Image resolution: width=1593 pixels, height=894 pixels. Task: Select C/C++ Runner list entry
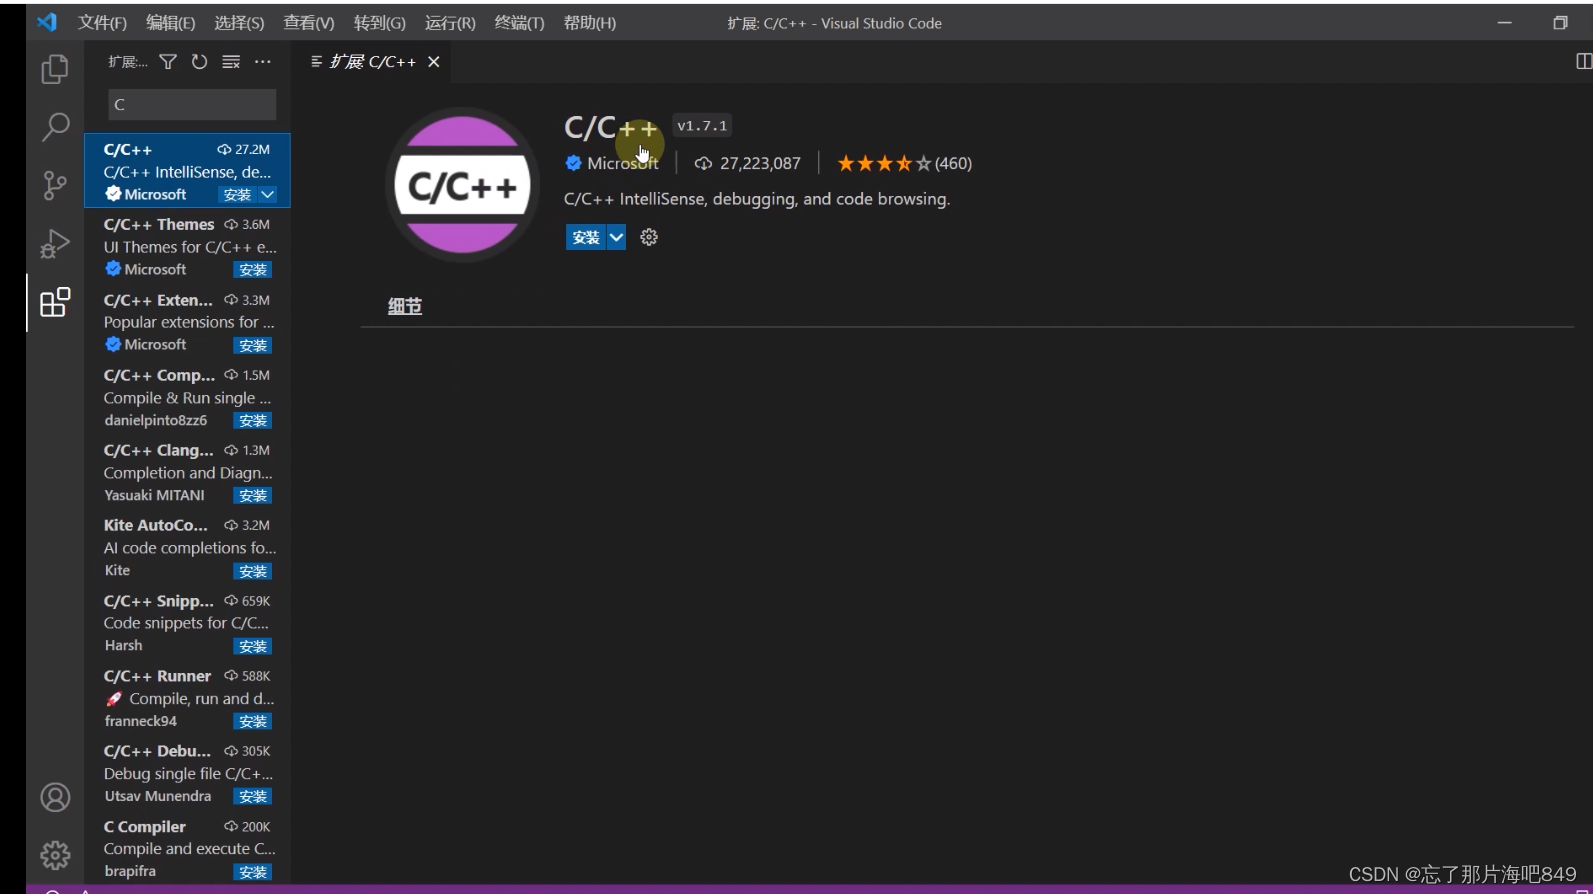tap(187, 698)
